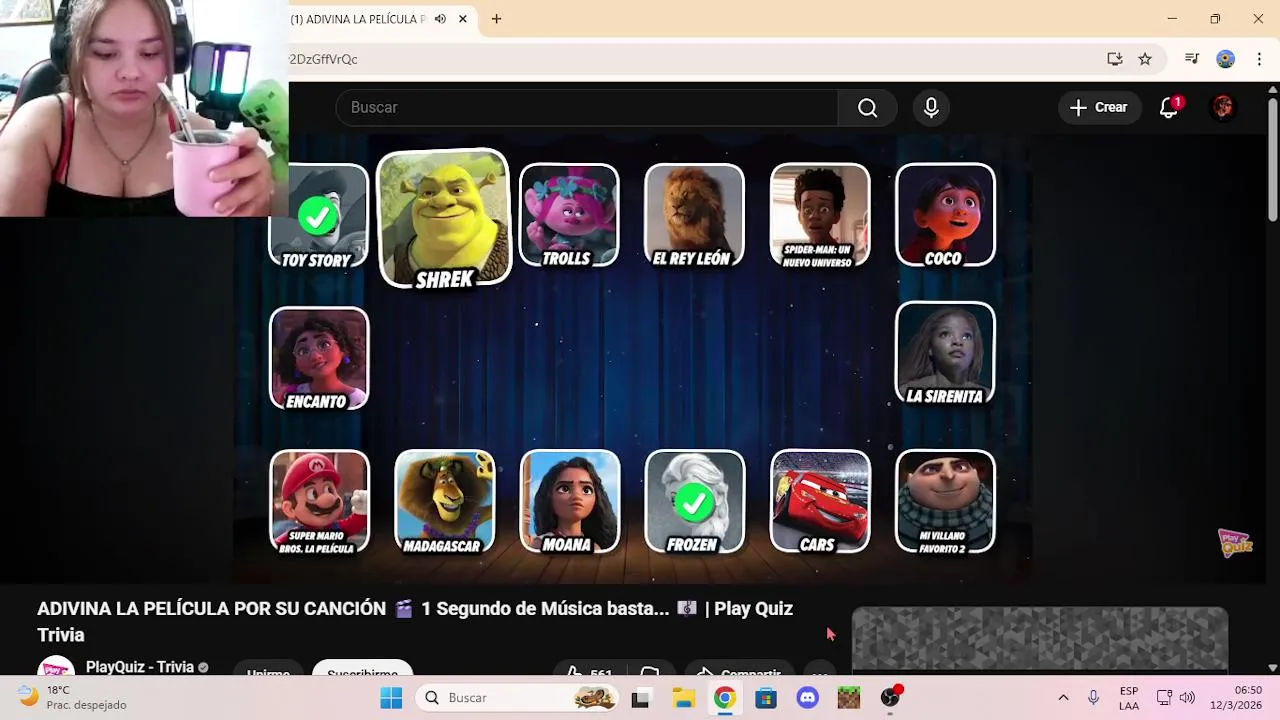Close the ADIVINA LA PELÍCULA browser tab
The height and width of the screenshot is (720, 1280).
click(463, 19)
